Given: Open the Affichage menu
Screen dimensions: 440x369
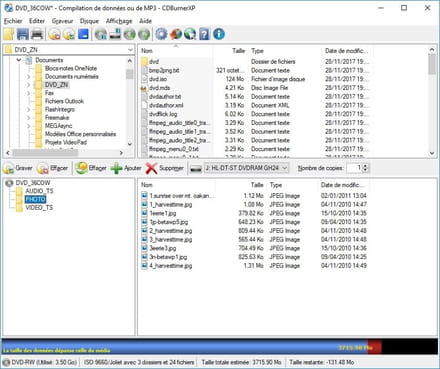Looking at the screenshot, I should tap(119, 21).
